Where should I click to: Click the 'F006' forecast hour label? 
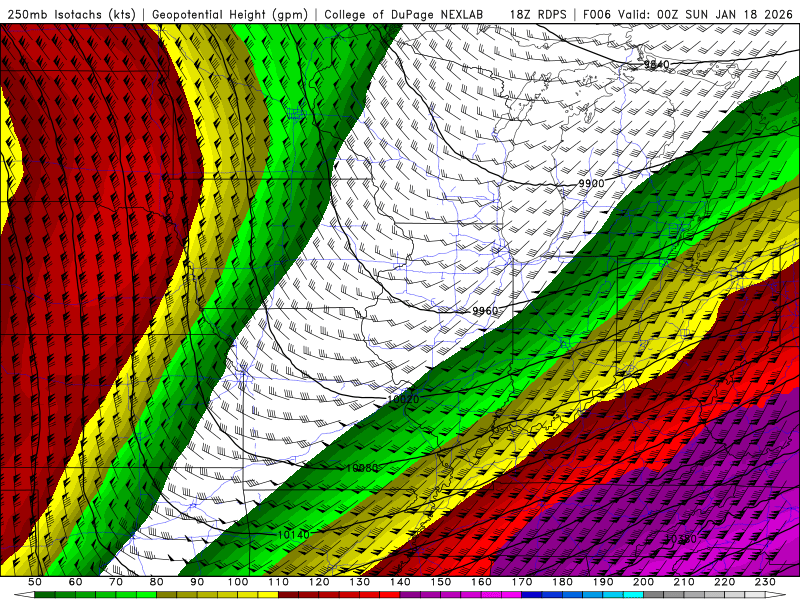click(596, 15)
